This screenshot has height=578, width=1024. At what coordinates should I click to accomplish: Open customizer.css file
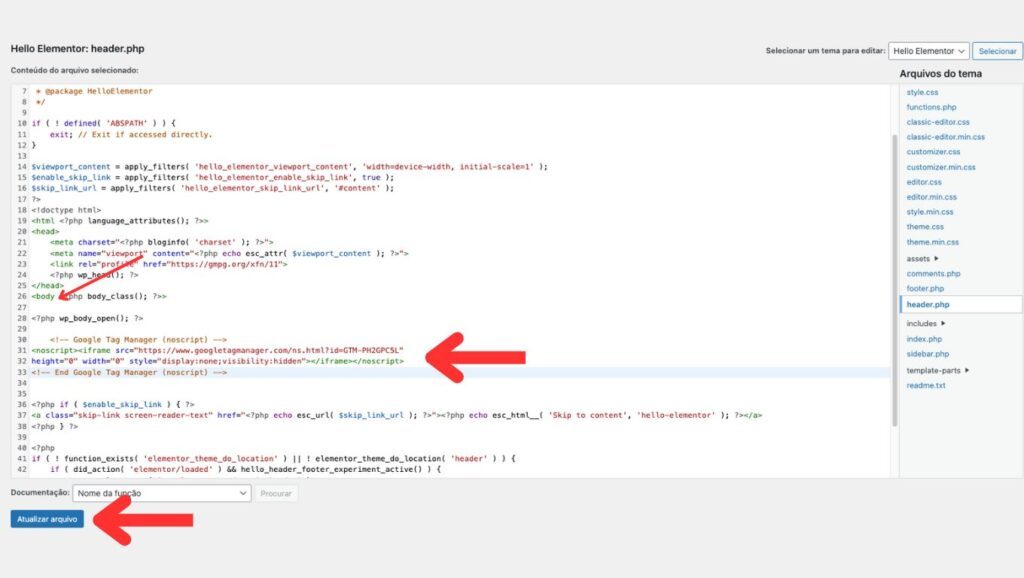(x=933, y=152)
